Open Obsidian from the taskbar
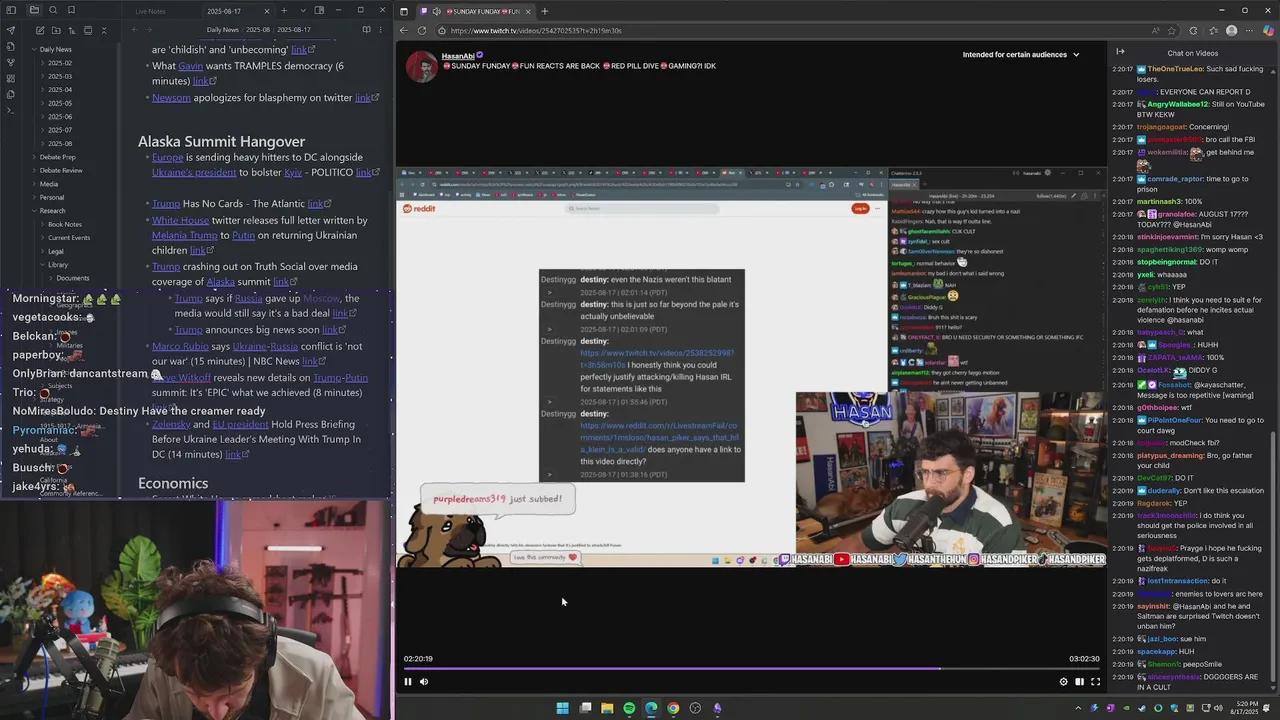Screen dimensions: 1280x720 717,708
